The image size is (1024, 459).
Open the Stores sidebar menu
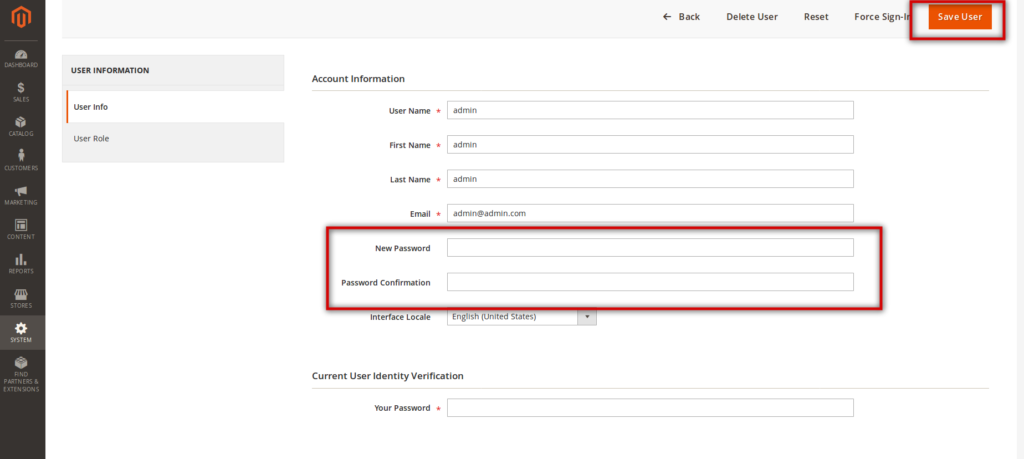tap(21, 298)
